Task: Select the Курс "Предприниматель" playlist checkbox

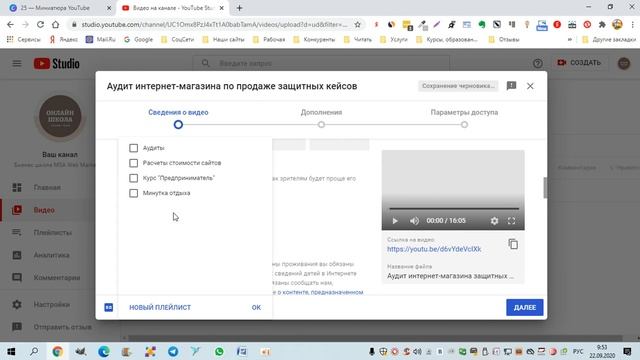Action: point(133,178)
